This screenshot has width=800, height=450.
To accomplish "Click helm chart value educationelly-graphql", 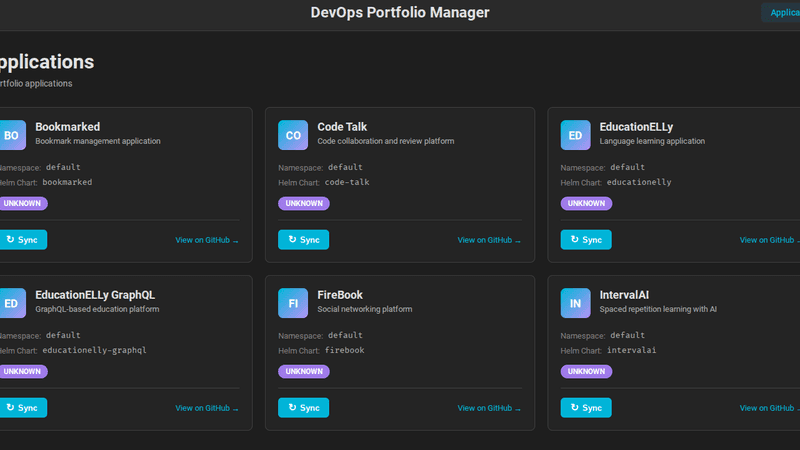I will (94, 350).
